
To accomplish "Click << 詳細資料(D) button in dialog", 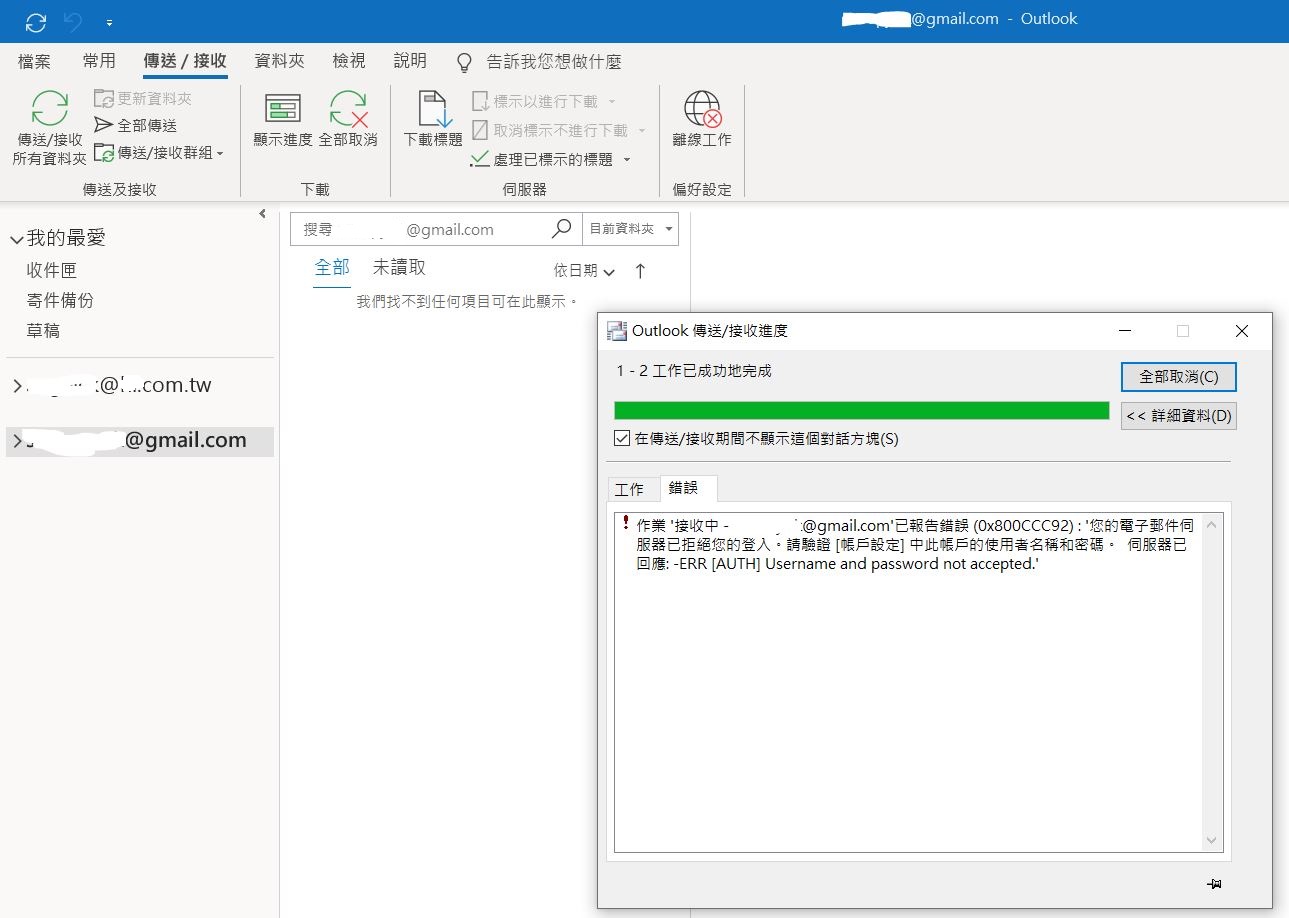I will [x=1179, y=416].
